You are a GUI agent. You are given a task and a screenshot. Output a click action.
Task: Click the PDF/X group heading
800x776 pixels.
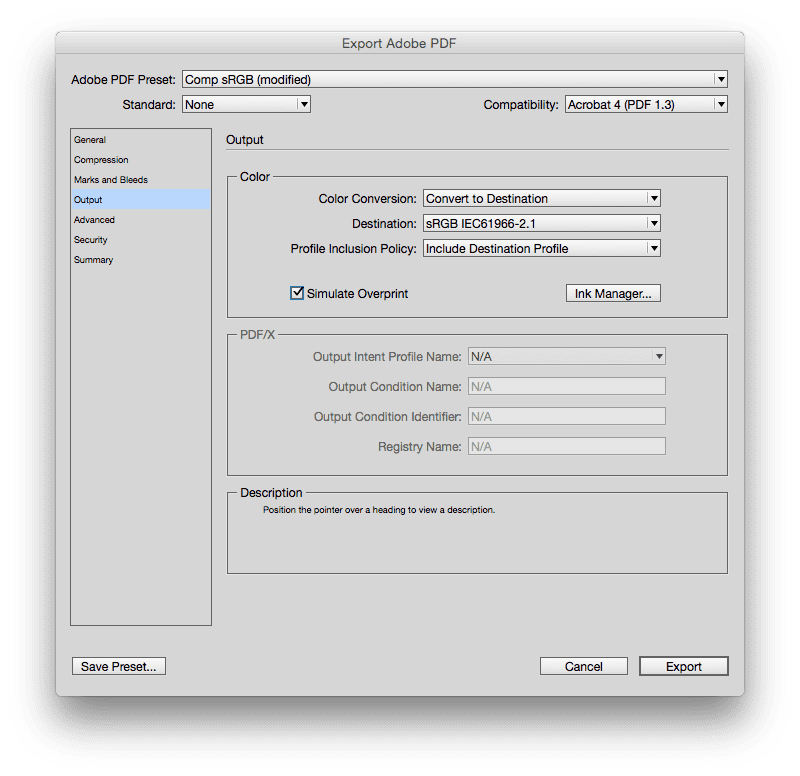(257, 335)
